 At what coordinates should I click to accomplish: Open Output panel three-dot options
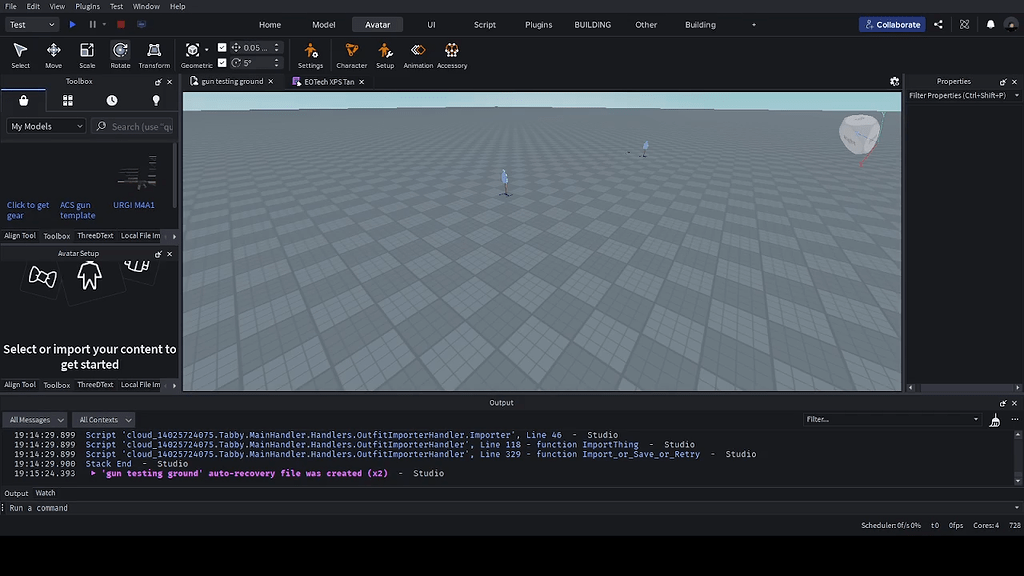point(1015,420)
